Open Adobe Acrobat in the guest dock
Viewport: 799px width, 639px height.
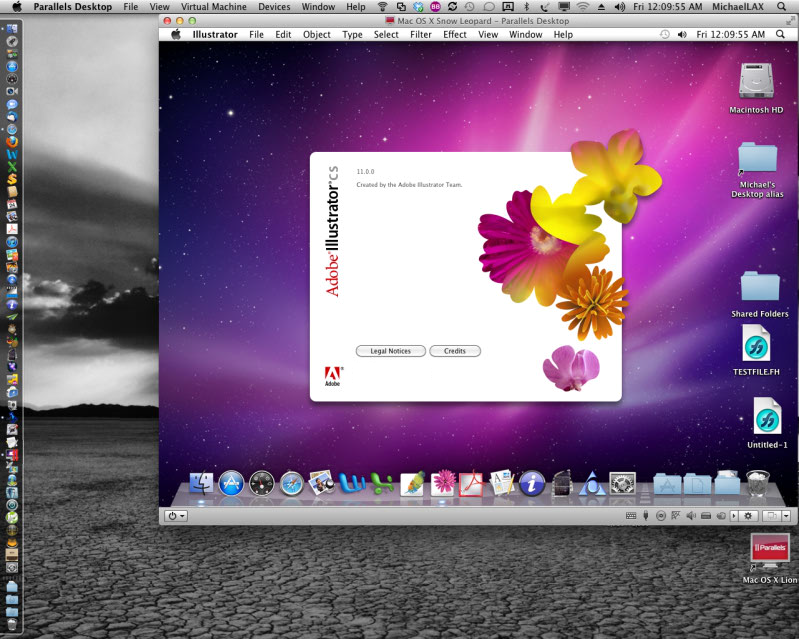click(471, 483)
